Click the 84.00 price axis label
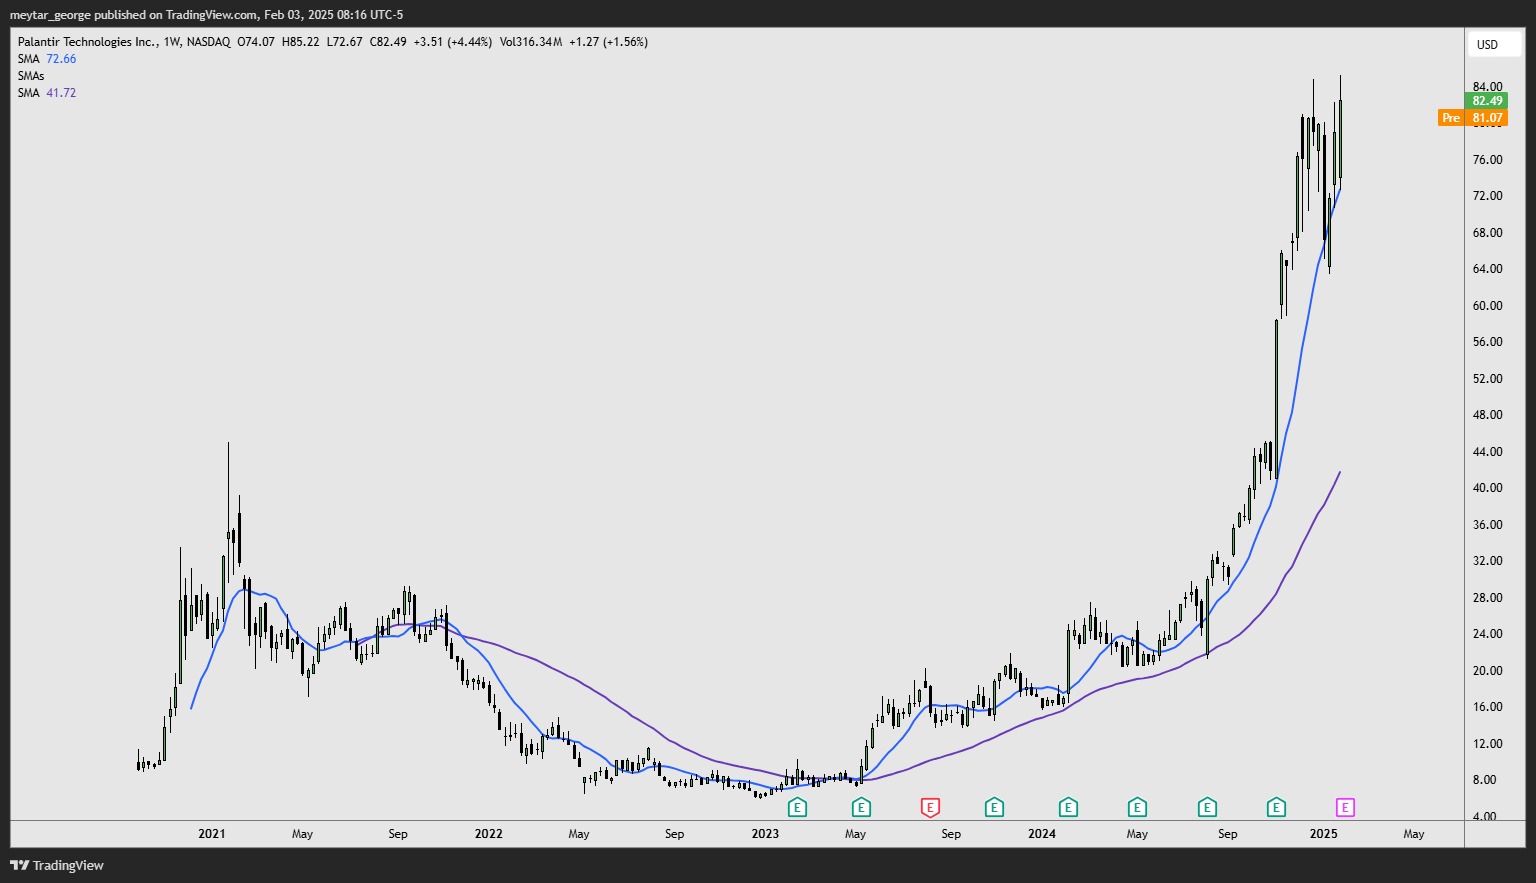Screen dimensions: 1536x883 [x=1487, y=87]
